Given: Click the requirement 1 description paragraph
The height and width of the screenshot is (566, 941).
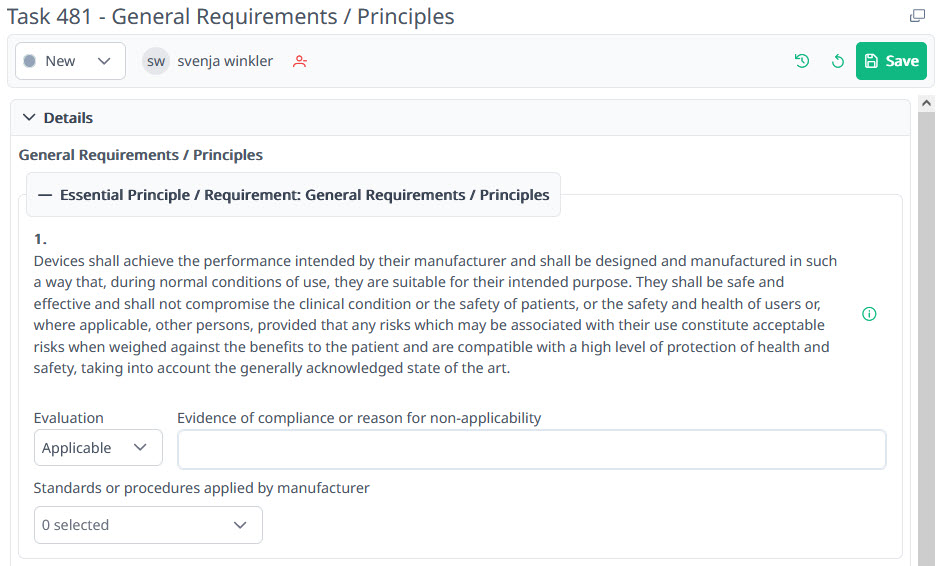Looking at the screenshot, I should pos(435,314).
